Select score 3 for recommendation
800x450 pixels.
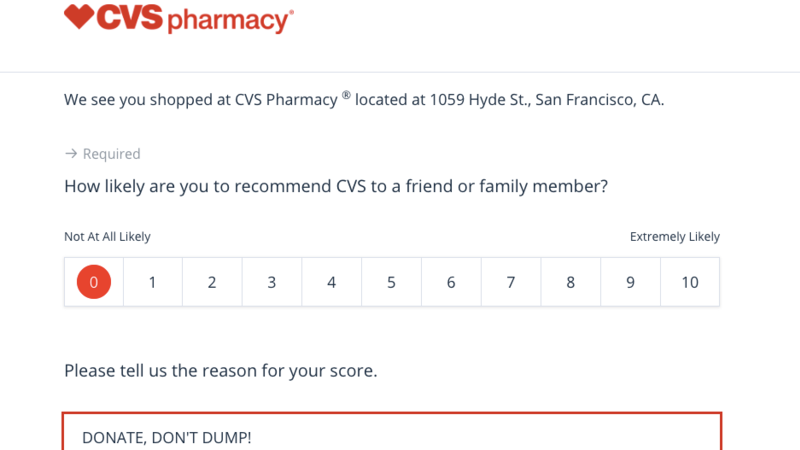[272, 282]
